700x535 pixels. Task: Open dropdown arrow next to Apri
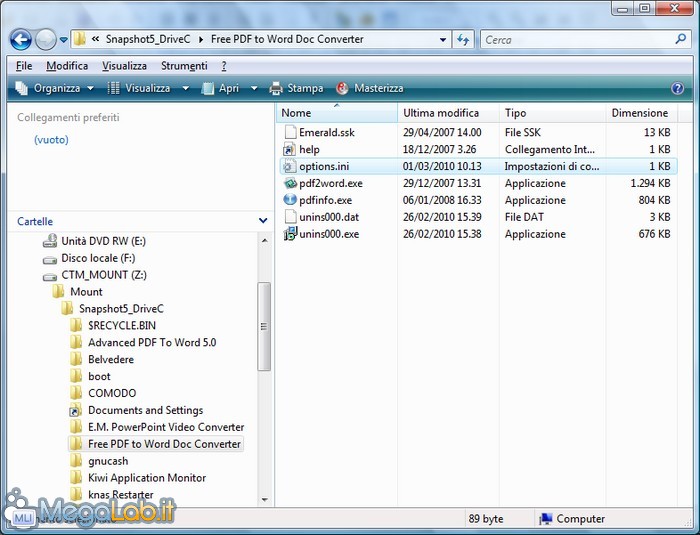tap(254, 88)
